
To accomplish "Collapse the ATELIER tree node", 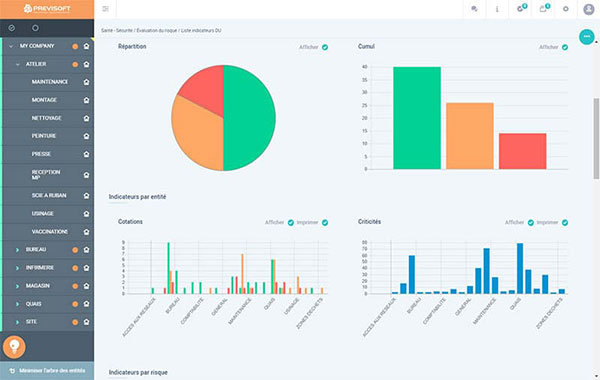I will point(18,64).
